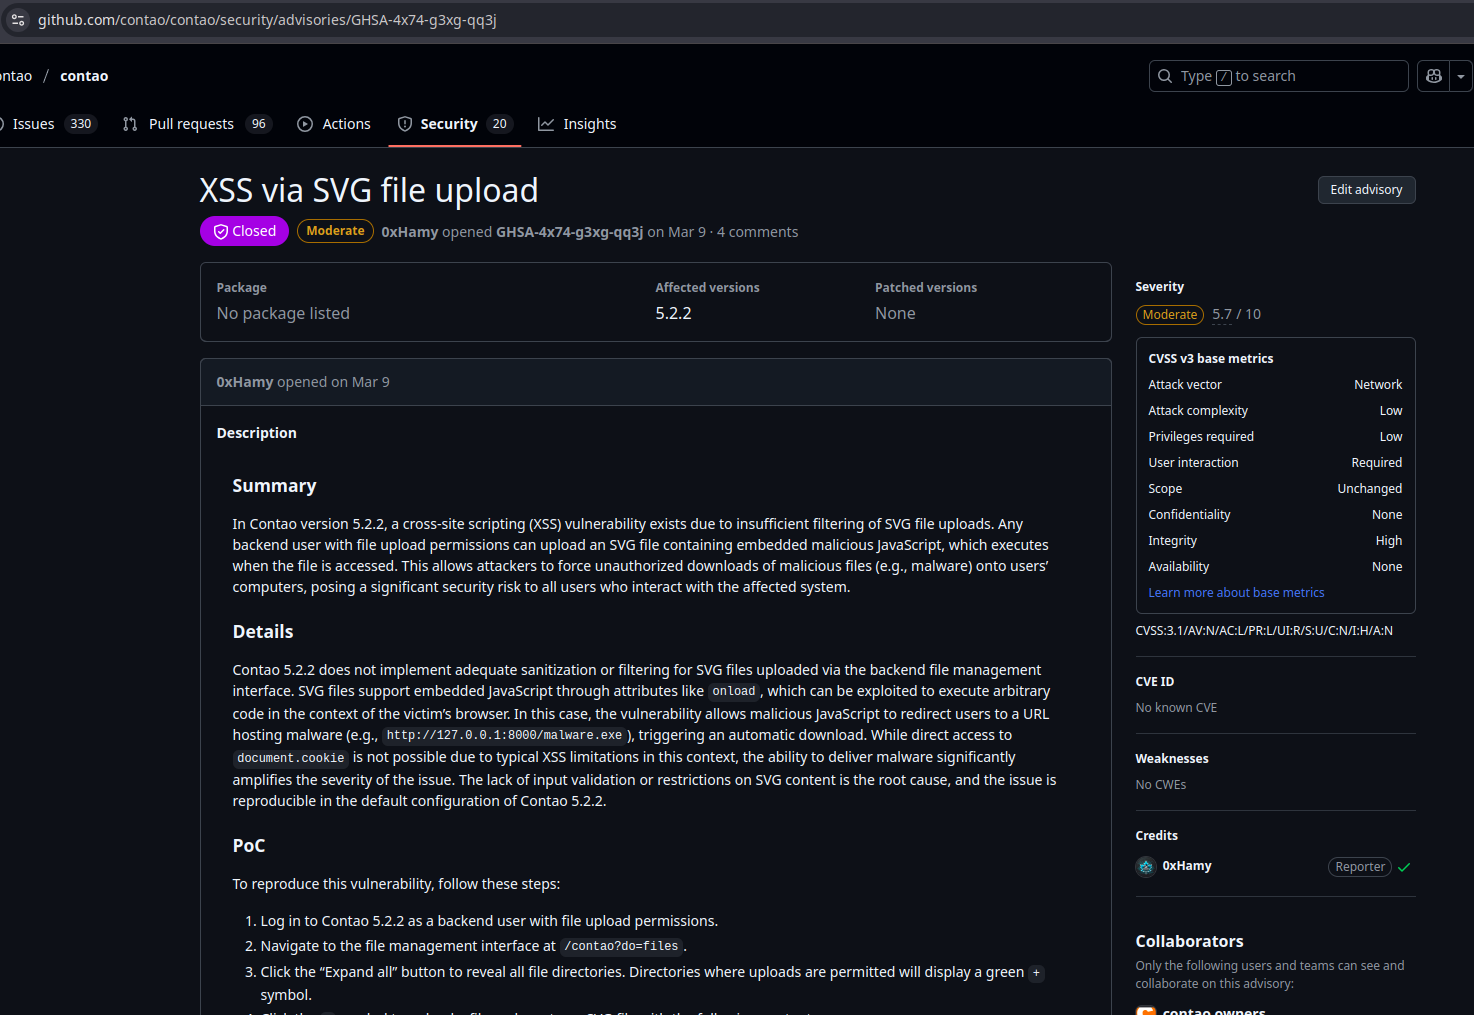
Task: Click the Issues count 330
Action: tap(81, 124)
